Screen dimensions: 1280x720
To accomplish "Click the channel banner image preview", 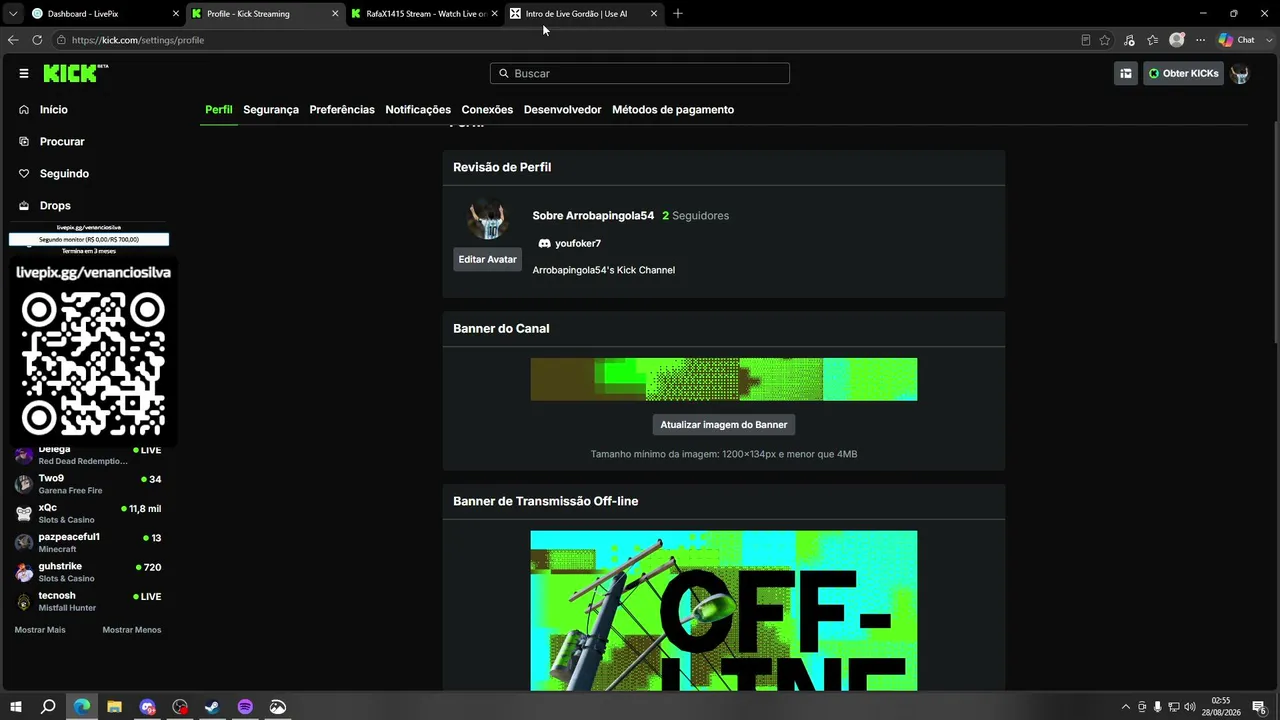I will coord(724,379).
